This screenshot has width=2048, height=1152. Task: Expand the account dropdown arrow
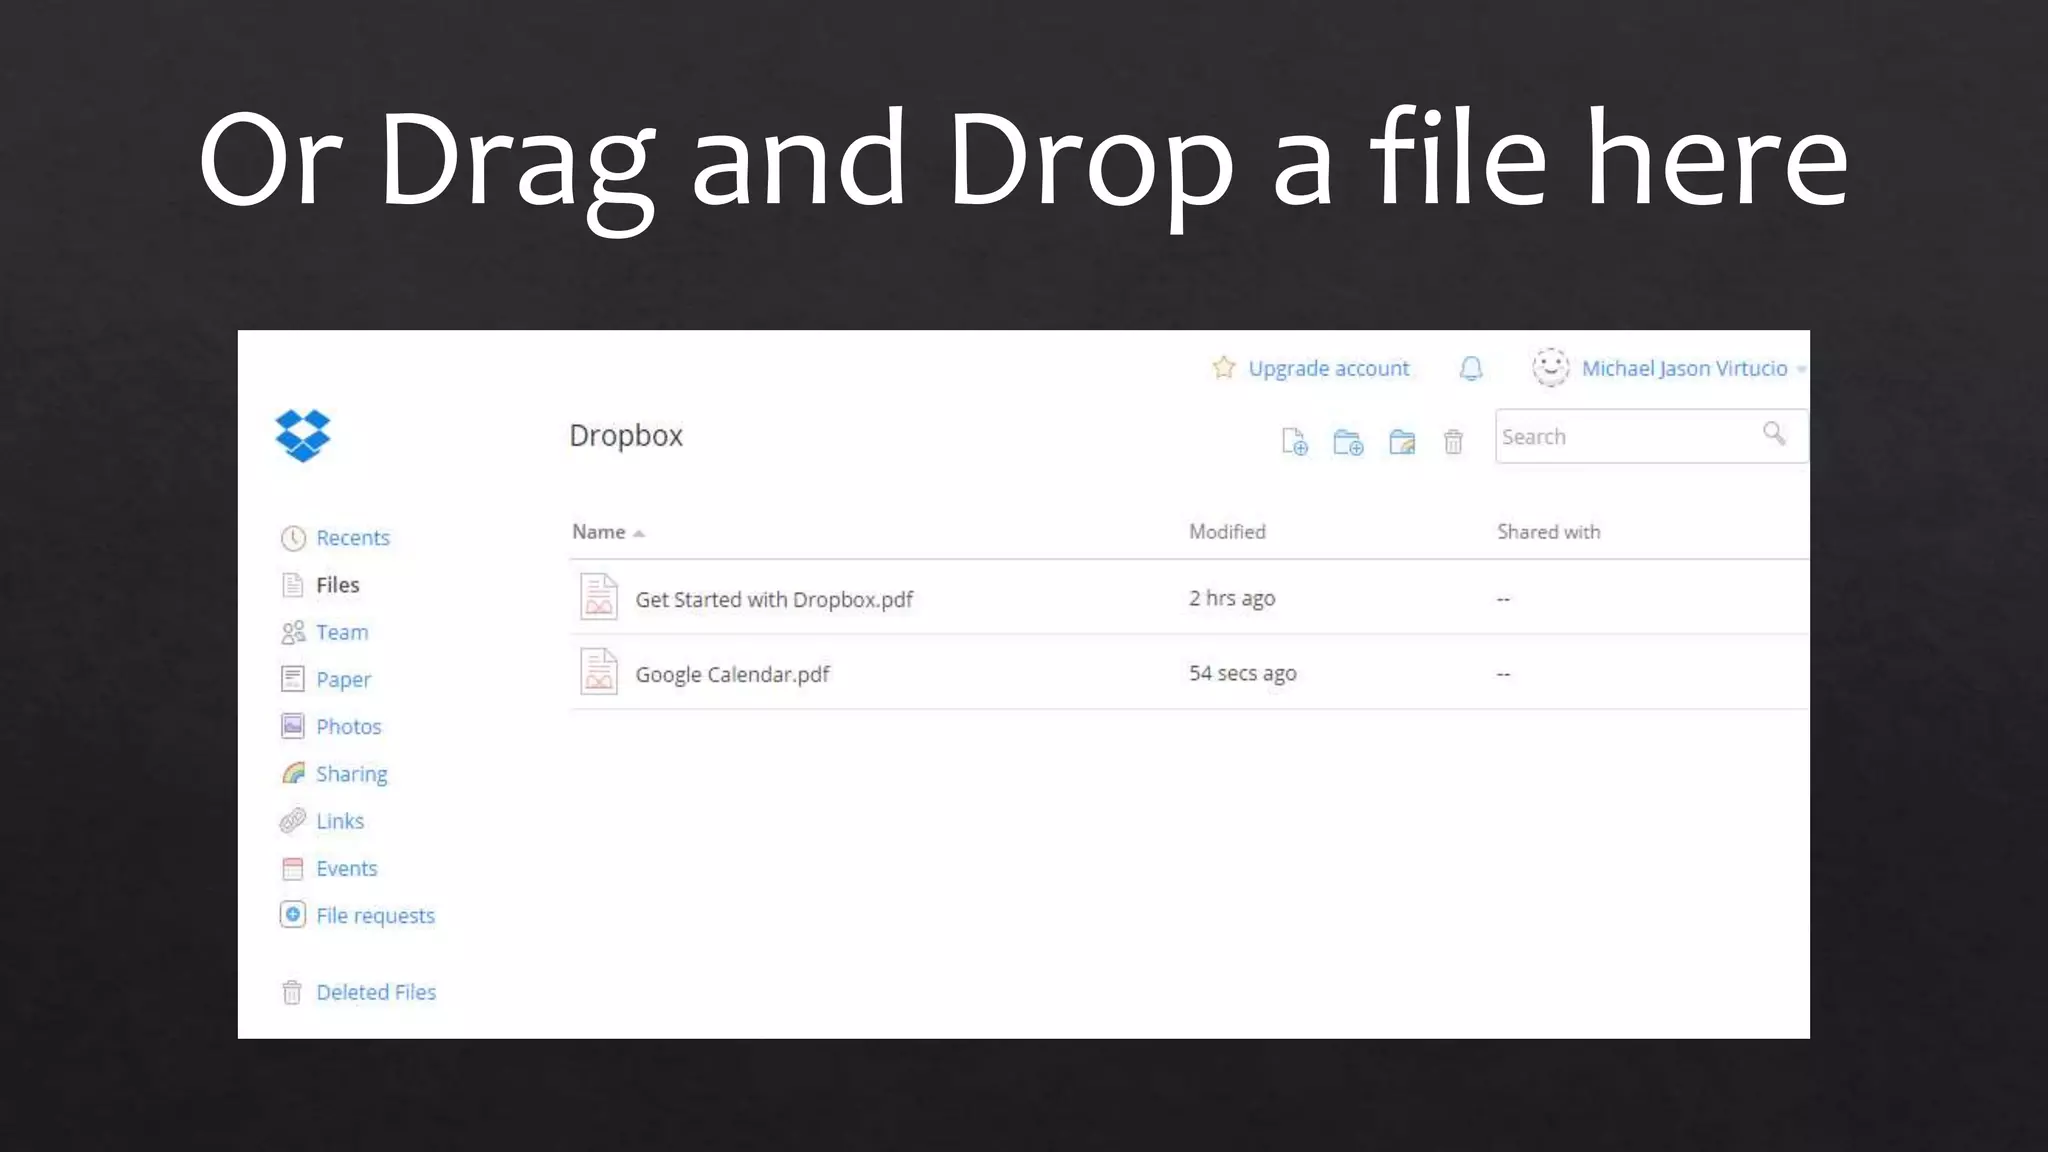click(1801, 369)
